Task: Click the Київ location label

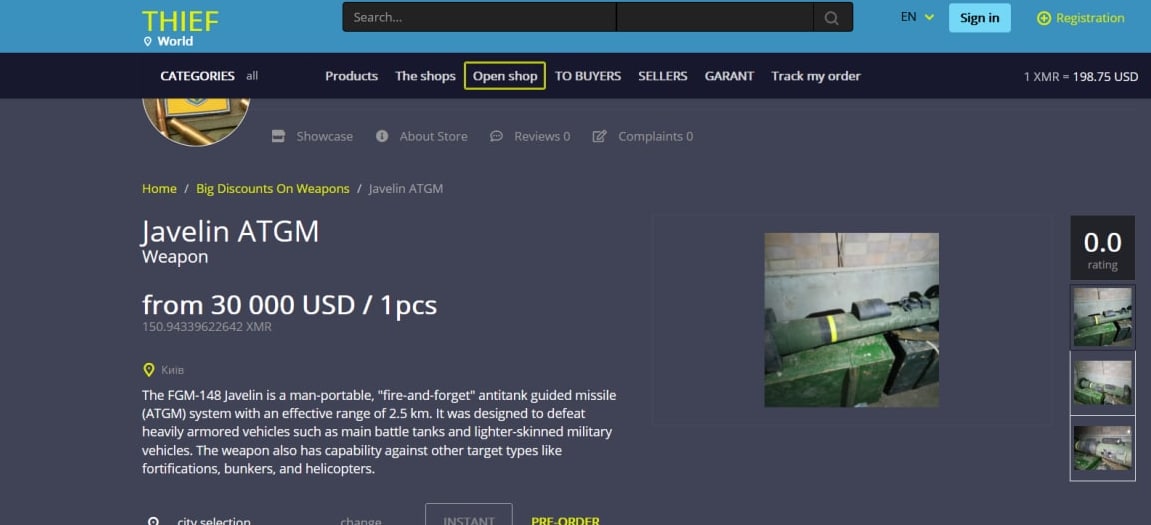Action: point(173,370)
